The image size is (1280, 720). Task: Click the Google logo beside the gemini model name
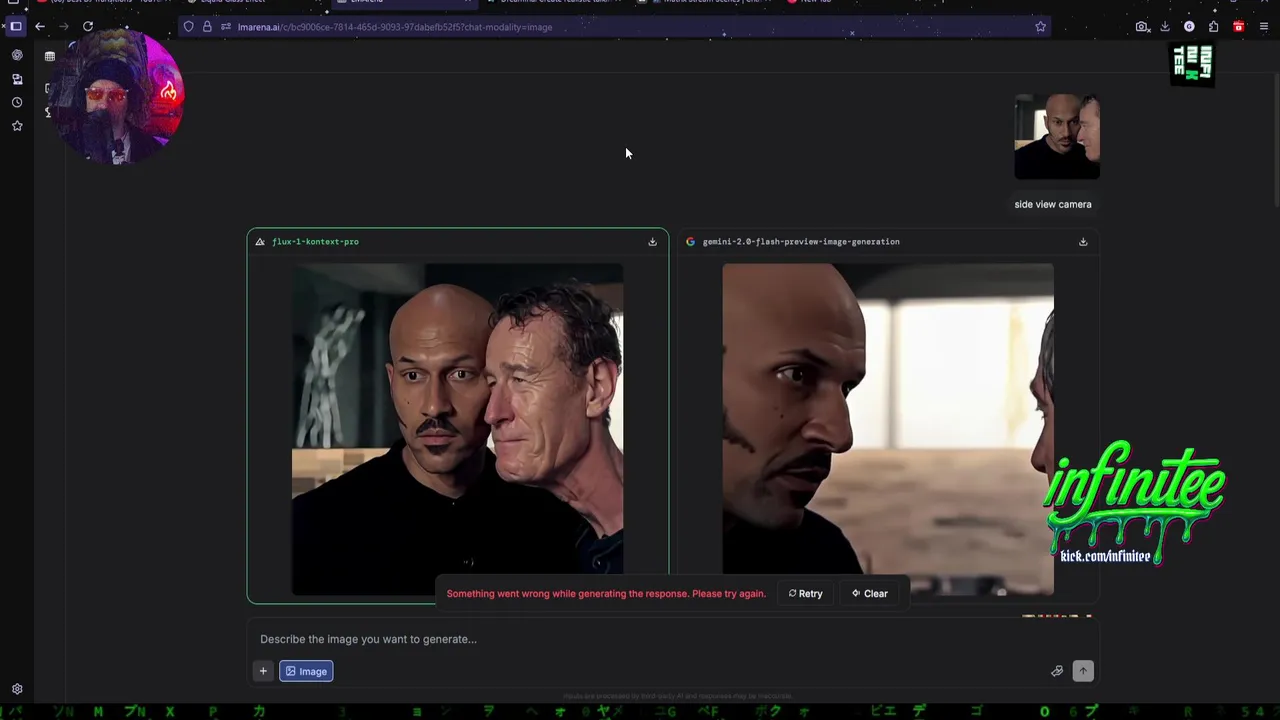tap(690, 241)
